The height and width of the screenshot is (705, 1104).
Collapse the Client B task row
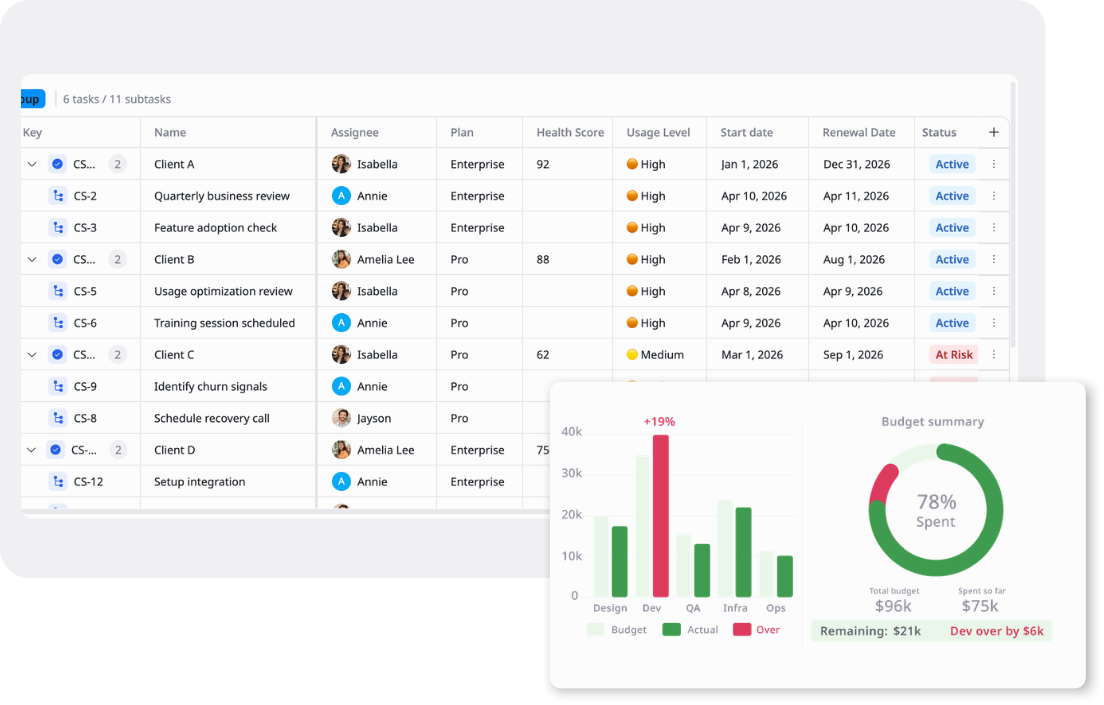point(32,259)
